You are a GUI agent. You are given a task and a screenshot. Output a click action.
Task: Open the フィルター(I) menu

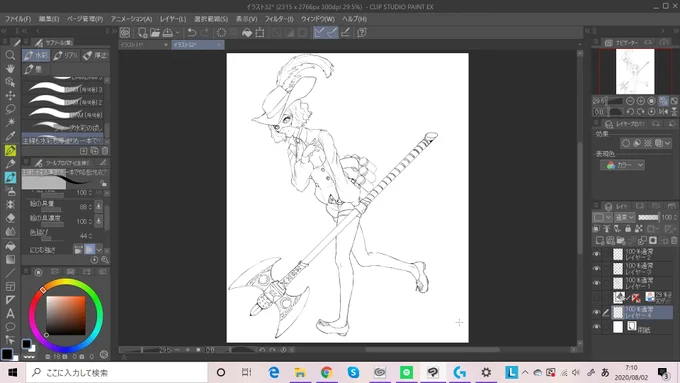coord(279,19)
